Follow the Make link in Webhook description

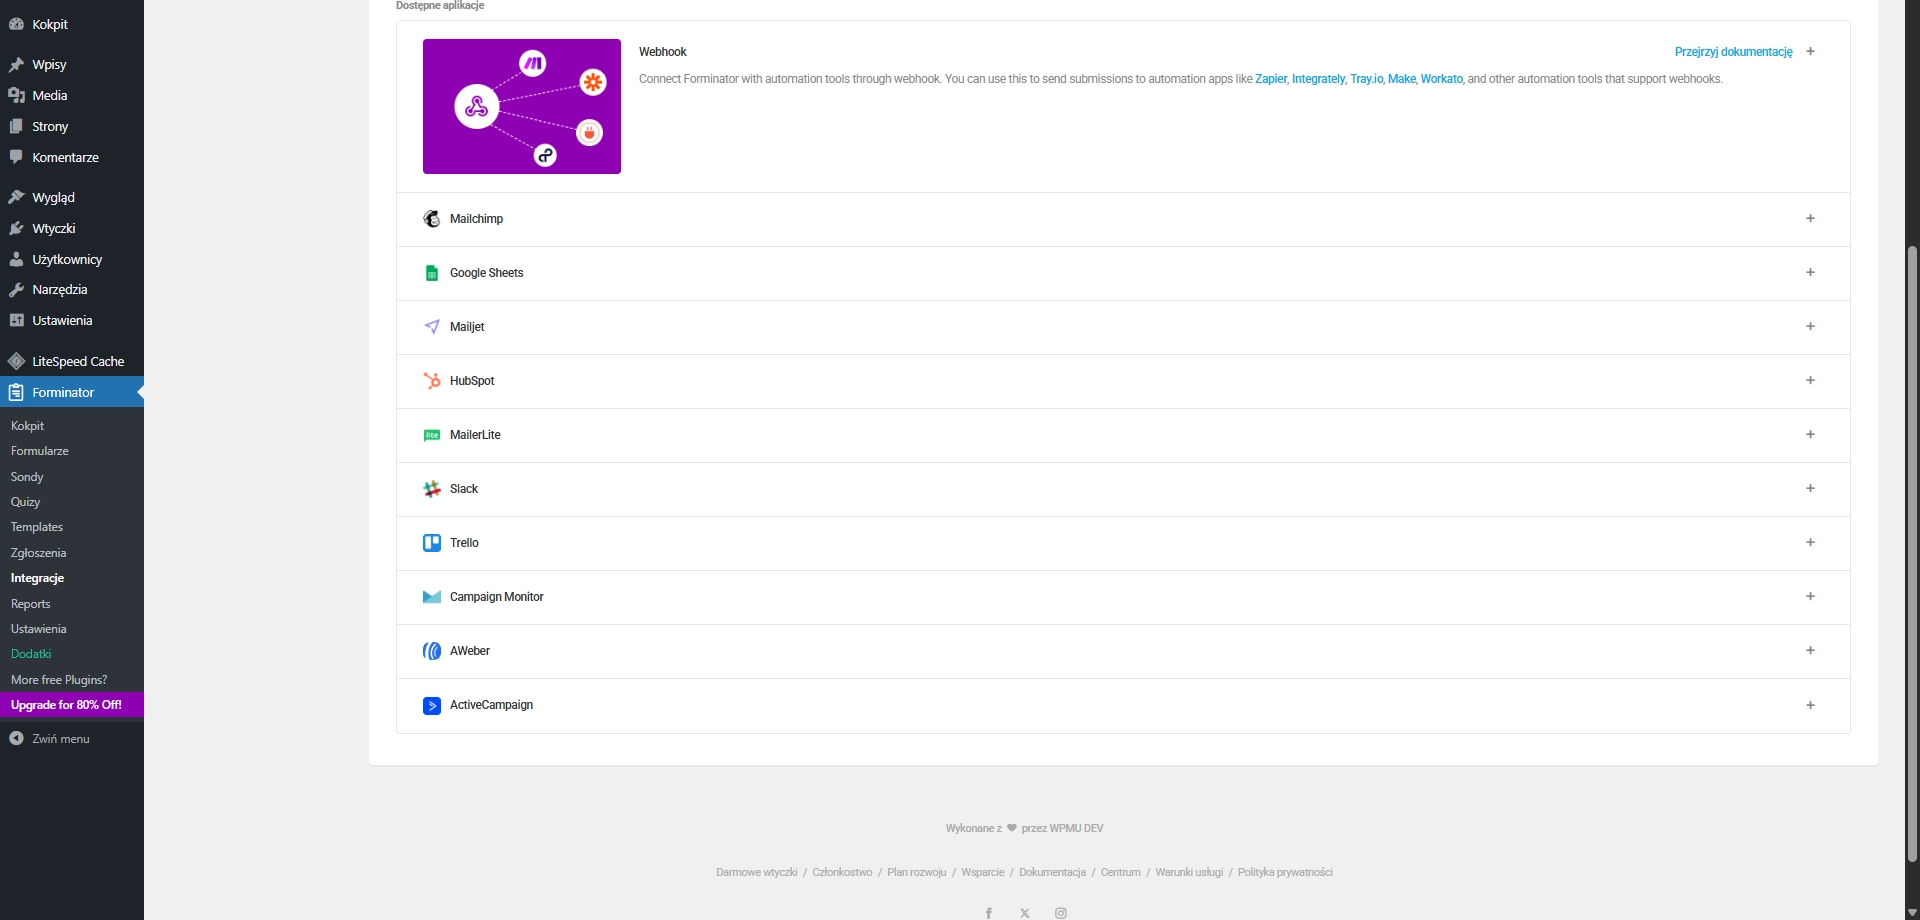[x=1401, y=79]
